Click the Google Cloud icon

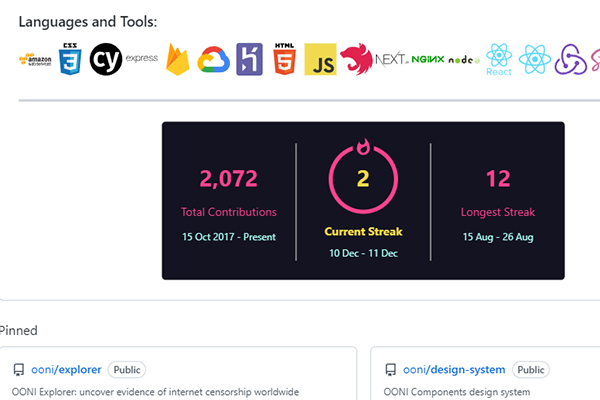213,60
